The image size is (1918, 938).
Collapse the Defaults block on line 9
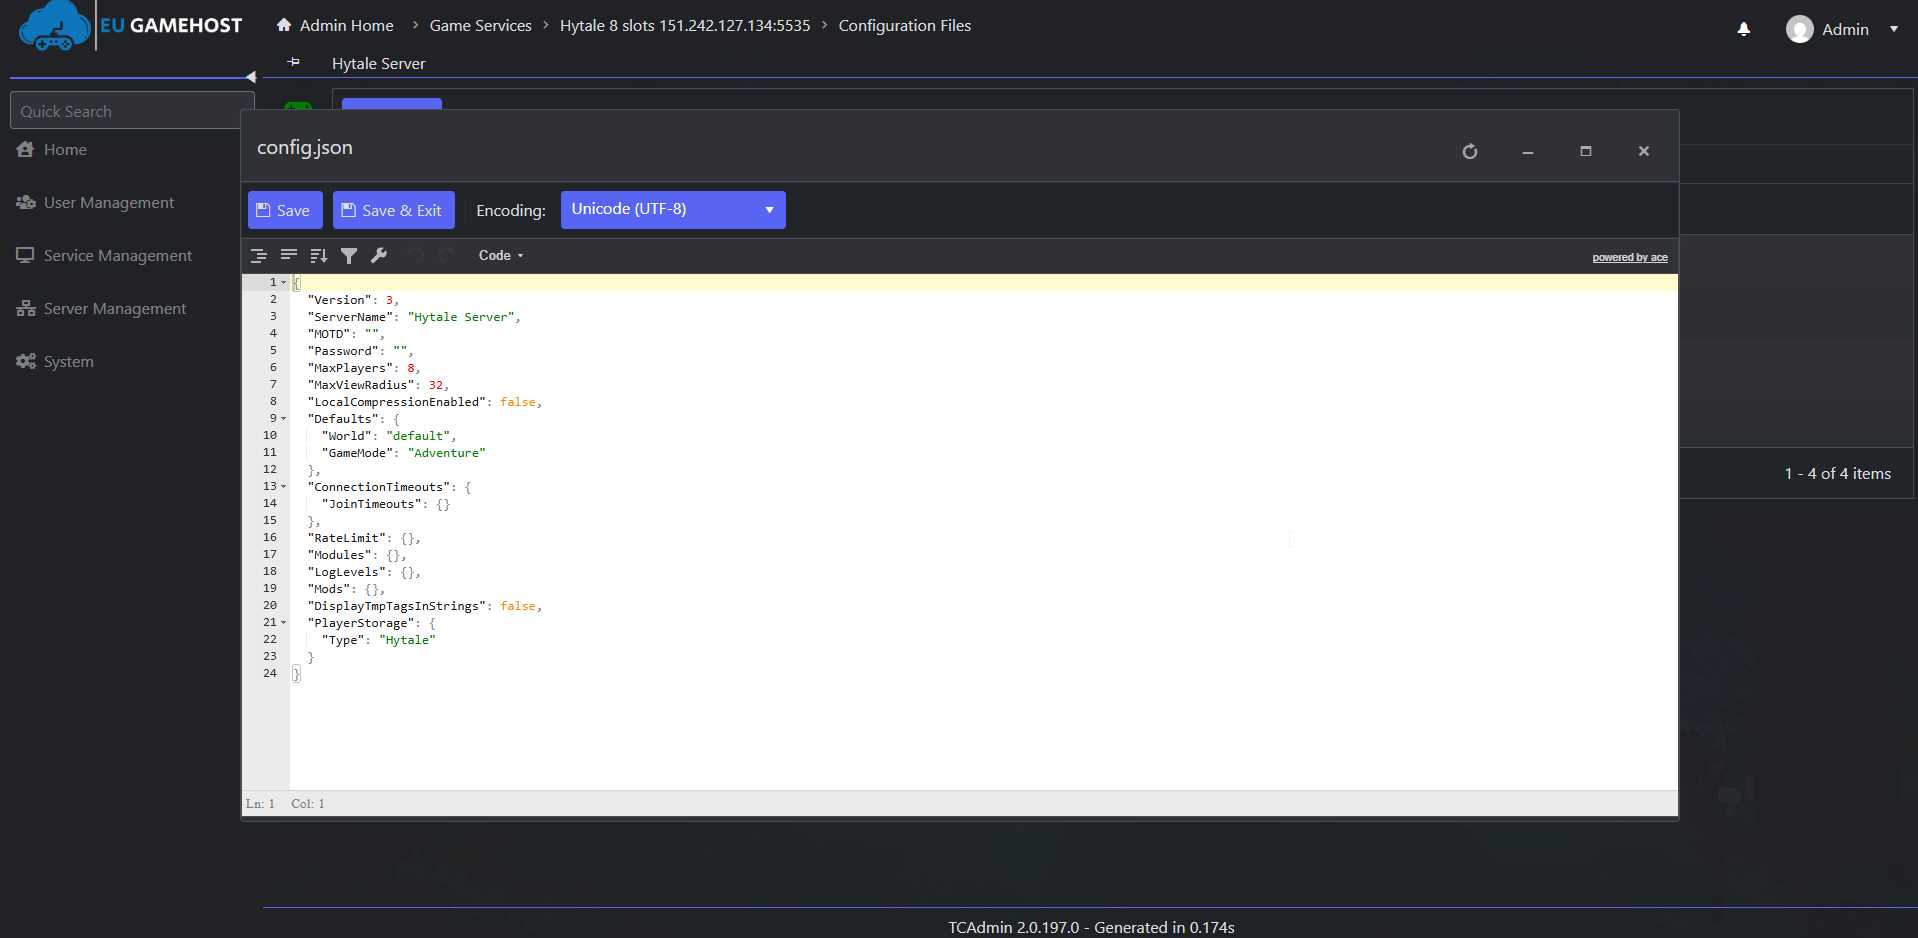click(282, 419)
